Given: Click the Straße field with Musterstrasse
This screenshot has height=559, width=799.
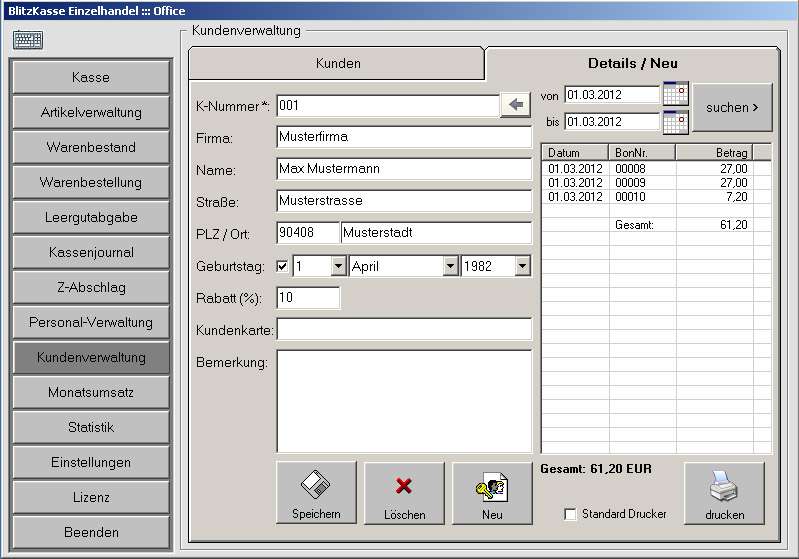Looking at the screenshot, I should 404,201.
